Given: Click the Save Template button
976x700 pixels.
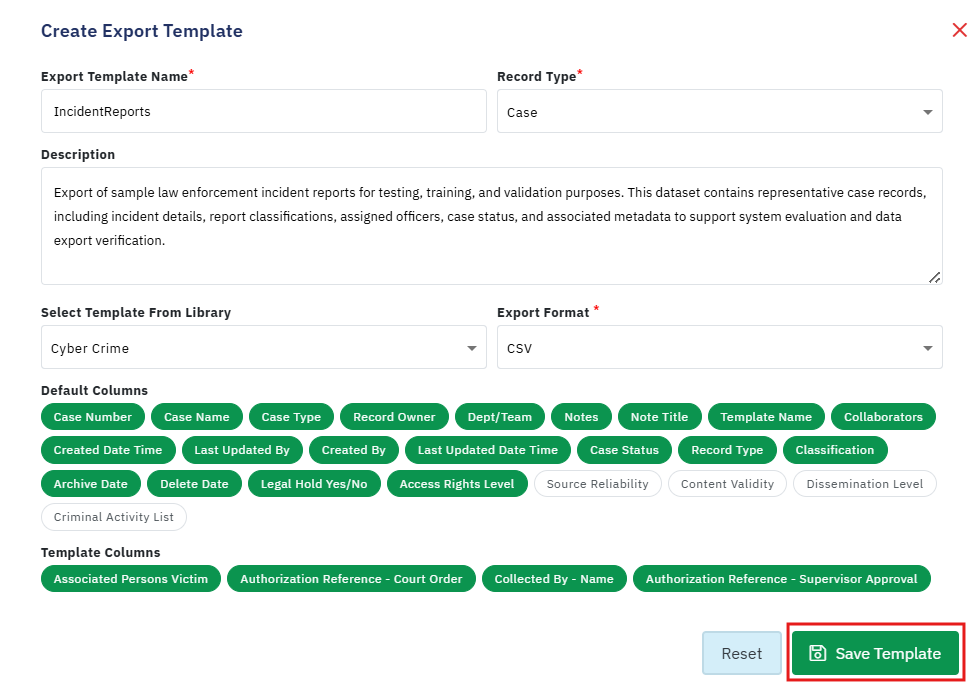Looking at the screenshot, I should [x=875, y=653].
